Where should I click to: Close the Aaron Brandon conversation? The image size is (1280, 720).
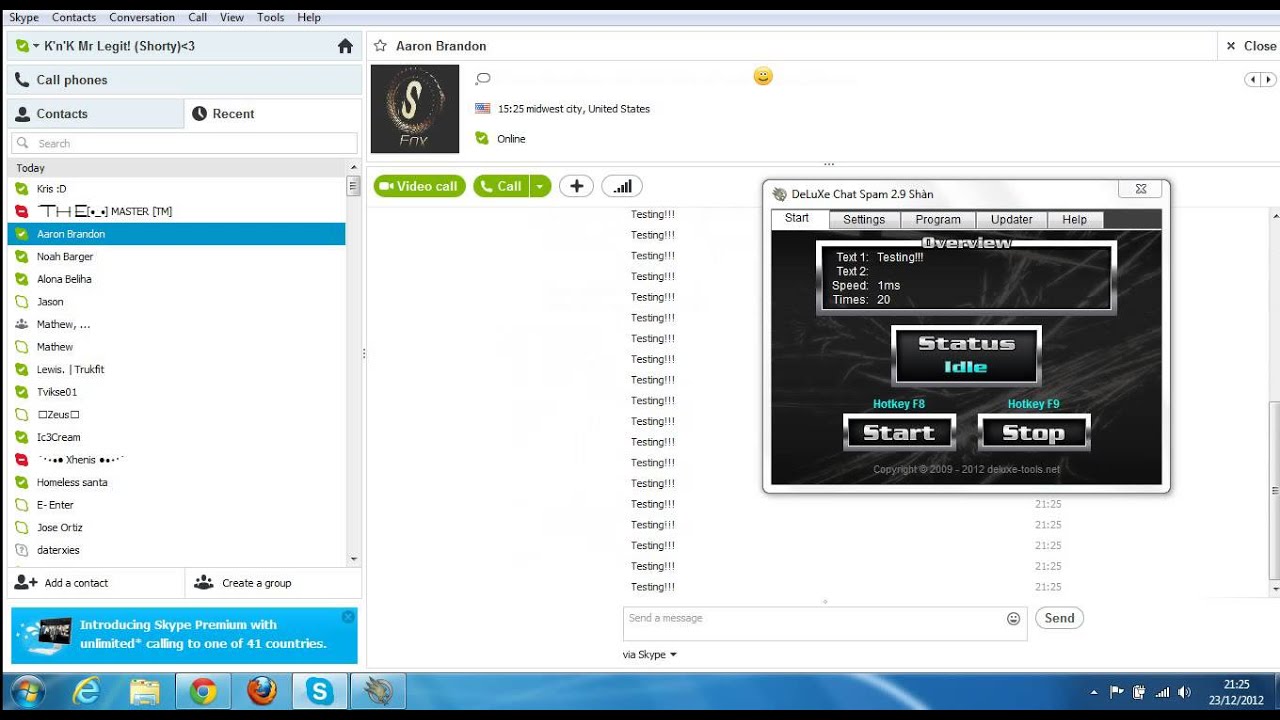tap(1251, 46)
